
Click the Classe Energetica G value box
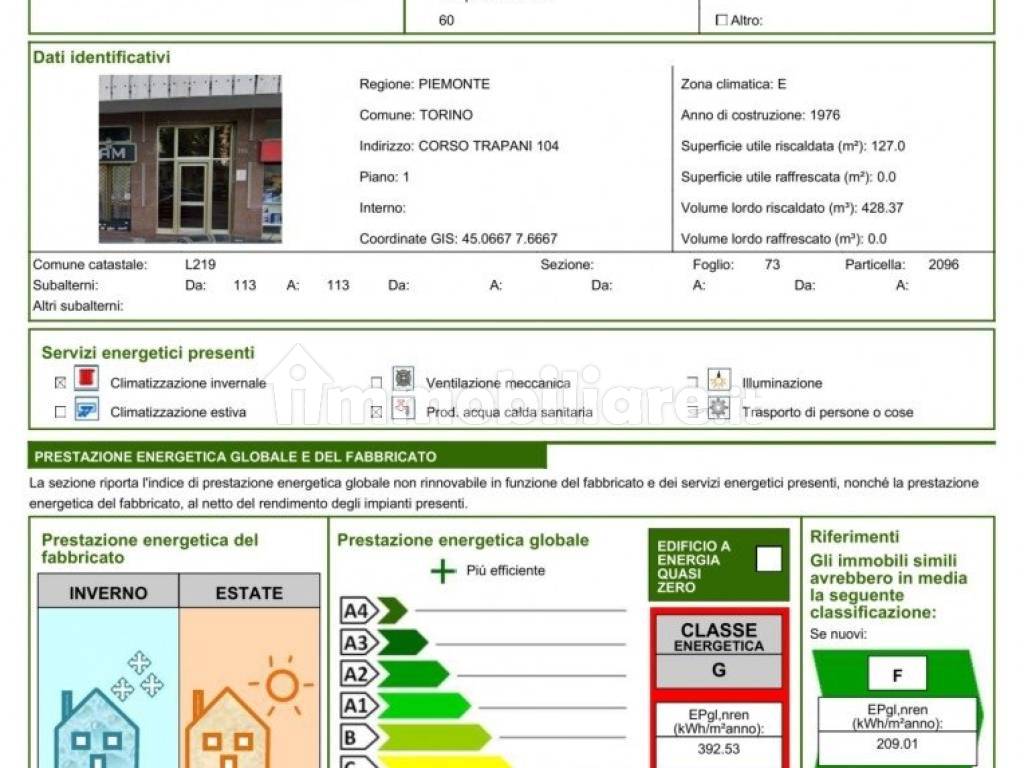[x=718, y=670]
